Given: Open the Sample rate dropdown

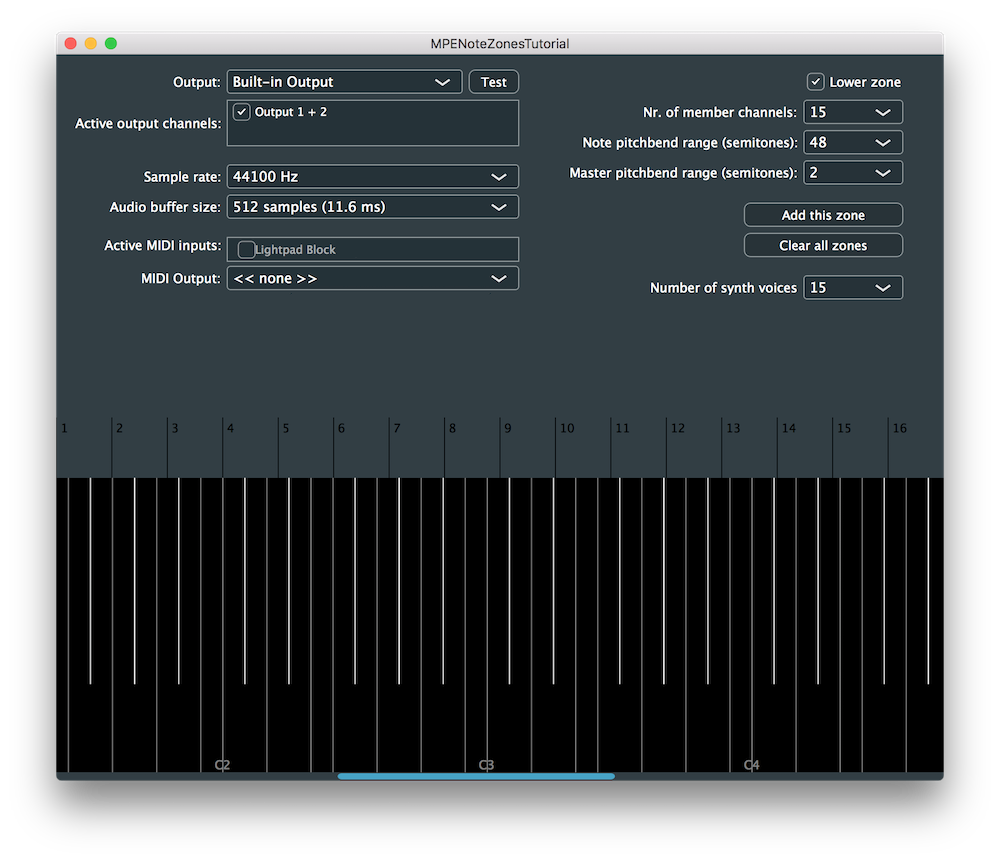Looking at the screenshot, I should pyautogui.click(x=372, y=176).
